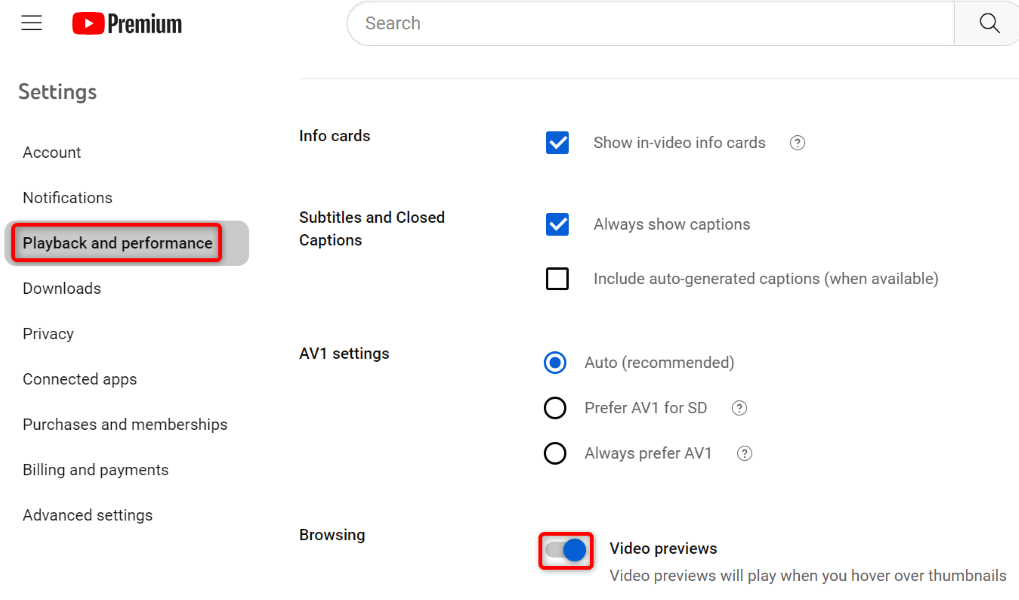Focus the Search input field
Screen dimensions: 1019x600
(x=650, y=23)
